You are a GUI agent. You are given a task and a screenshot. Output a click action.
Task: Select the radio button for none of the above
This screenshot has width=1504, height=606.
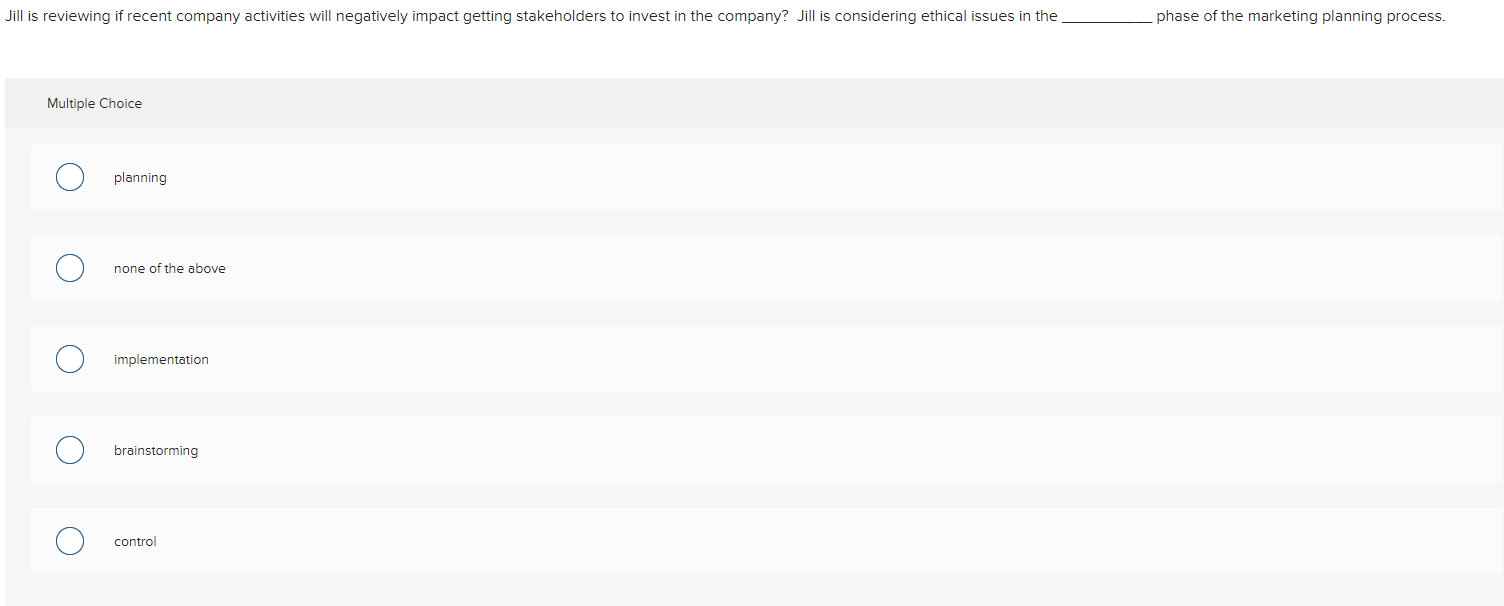pos(69,268)
